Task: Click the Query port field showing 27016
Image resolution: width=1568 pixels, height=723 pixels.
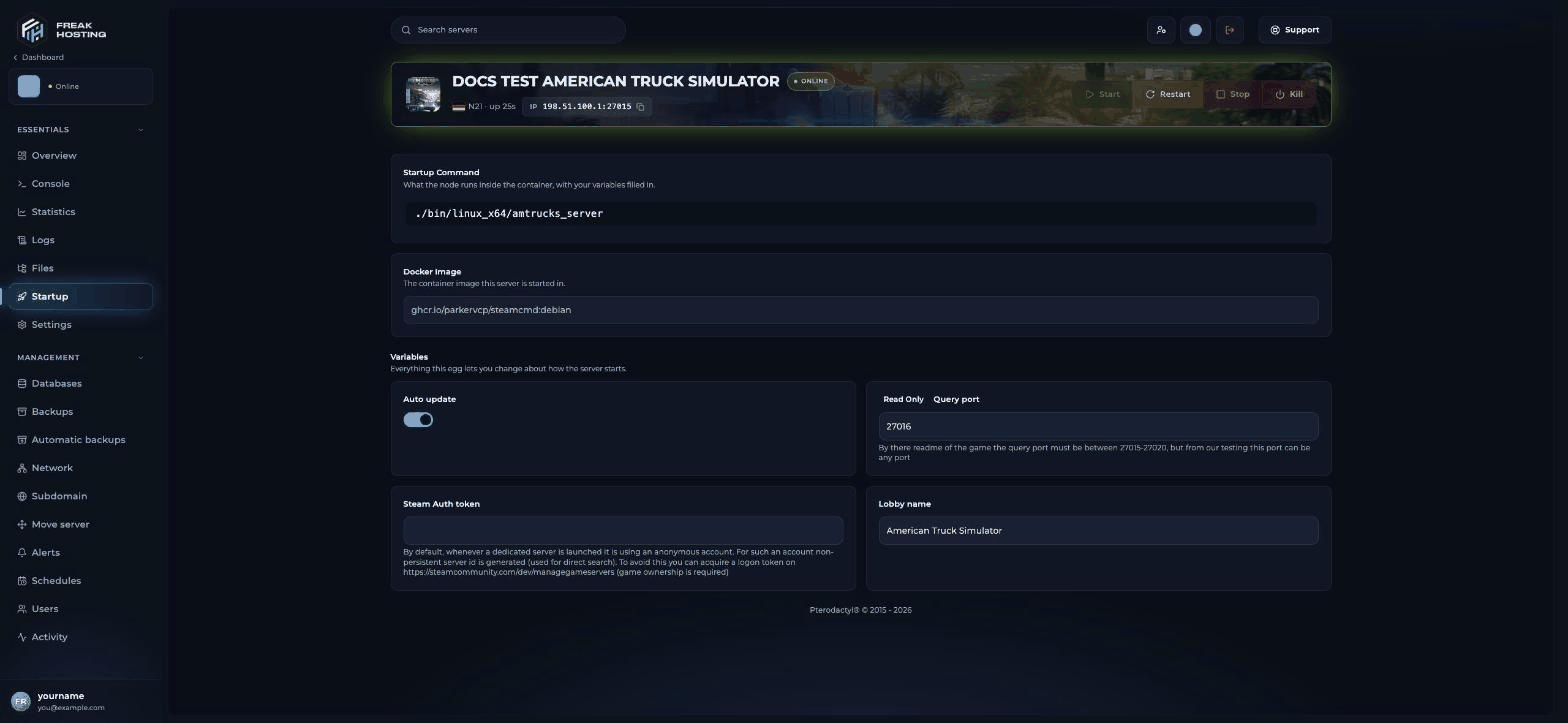Action: tap(1098, 426)
